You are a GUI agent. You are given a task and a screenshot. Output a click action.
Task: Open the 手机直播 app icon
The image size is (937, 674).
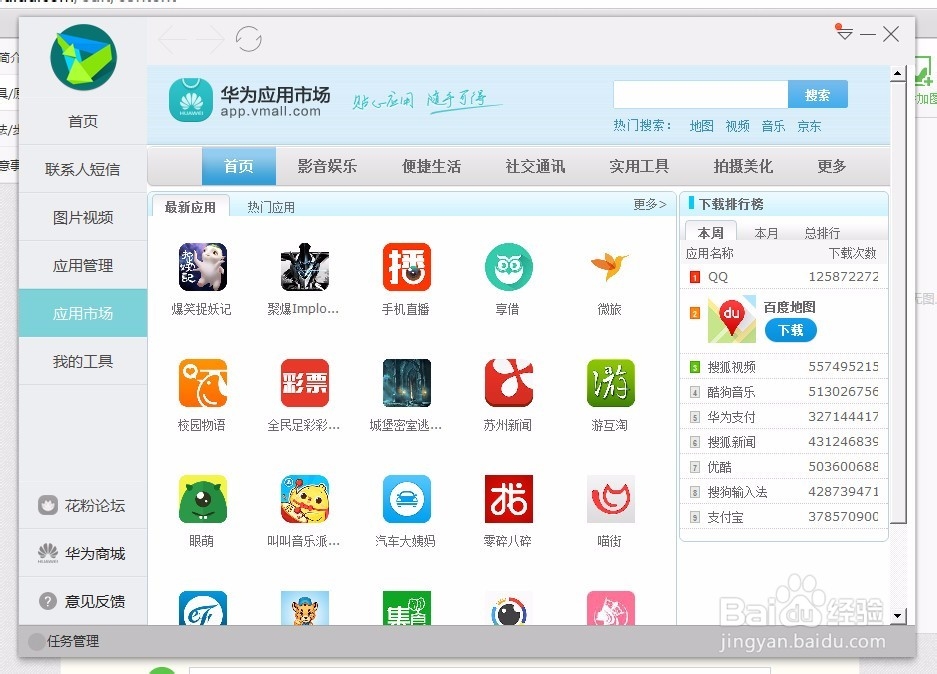406,266
